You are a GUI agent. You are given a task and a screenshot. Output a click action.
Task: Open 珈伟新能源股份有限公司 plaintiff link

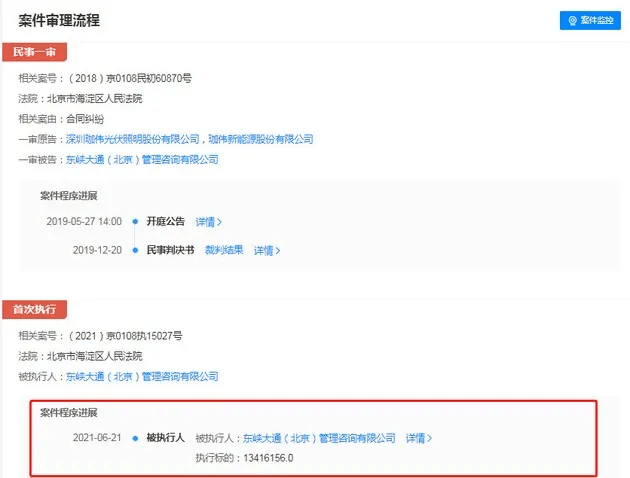point(261,139)
